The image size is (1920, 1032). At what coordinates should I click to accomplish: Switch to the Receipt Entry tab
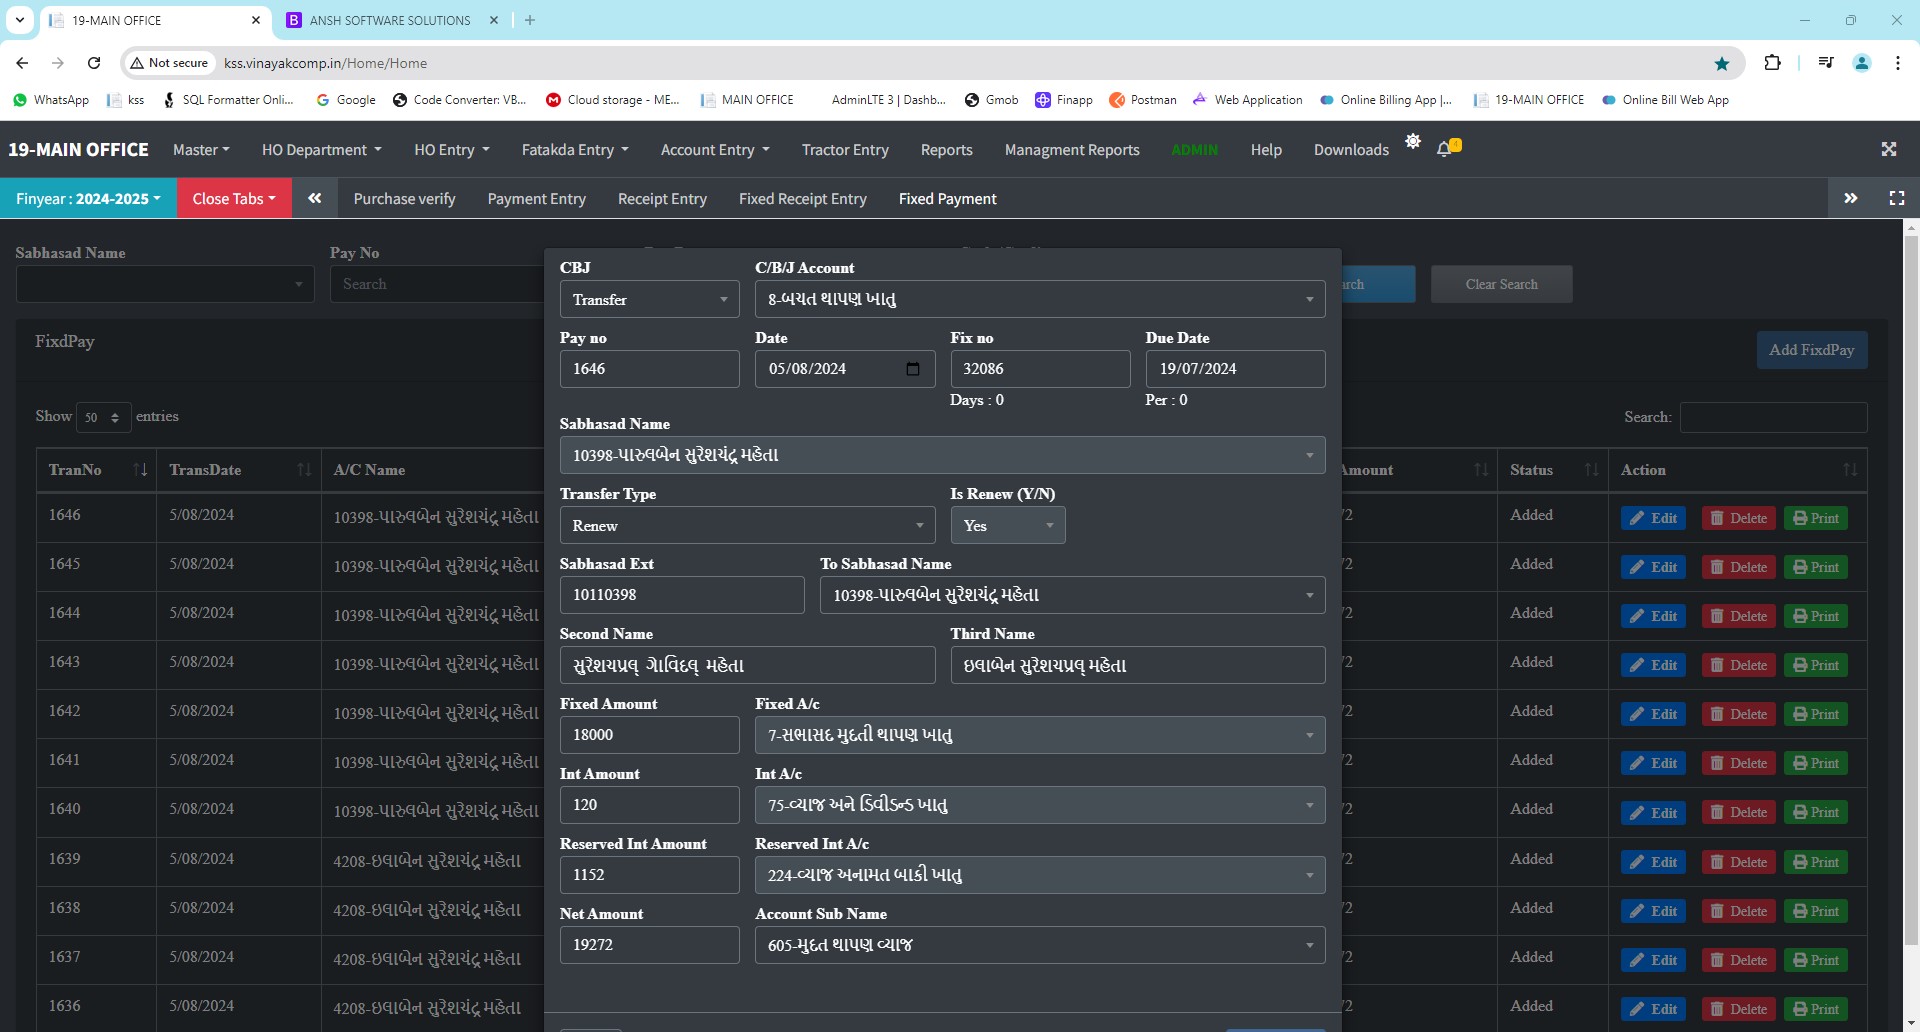[x=662, y=198]
